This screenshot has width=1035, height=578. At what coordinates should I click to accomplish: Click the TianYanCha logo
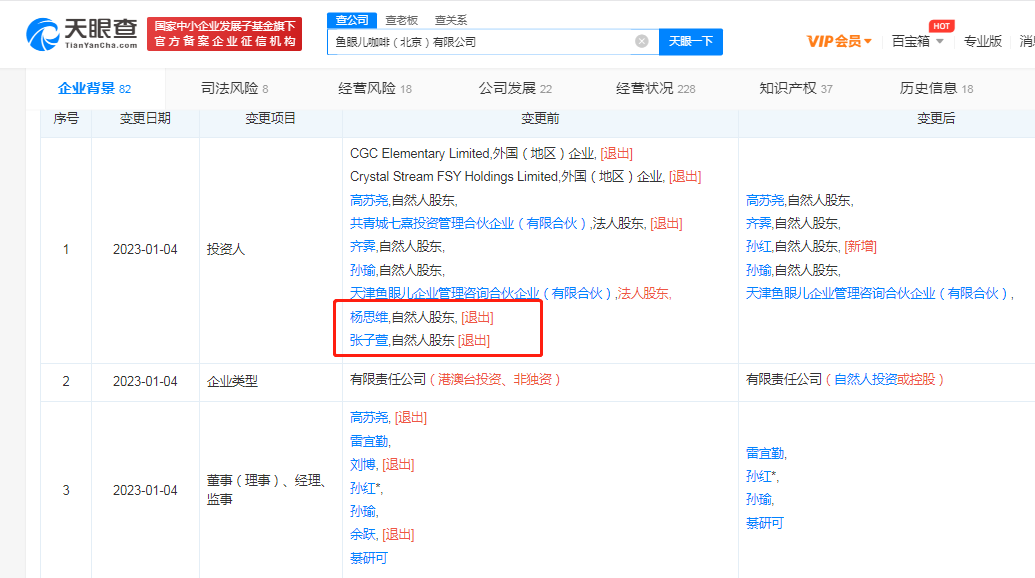coord(82,34)
